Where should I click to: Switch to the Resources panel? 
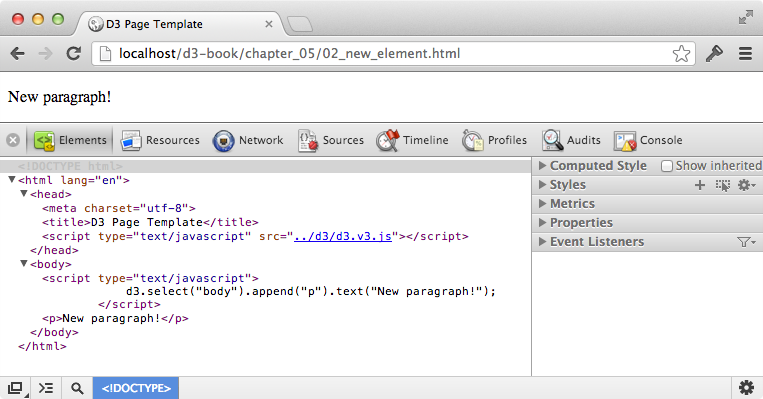[x=160, y=140]
